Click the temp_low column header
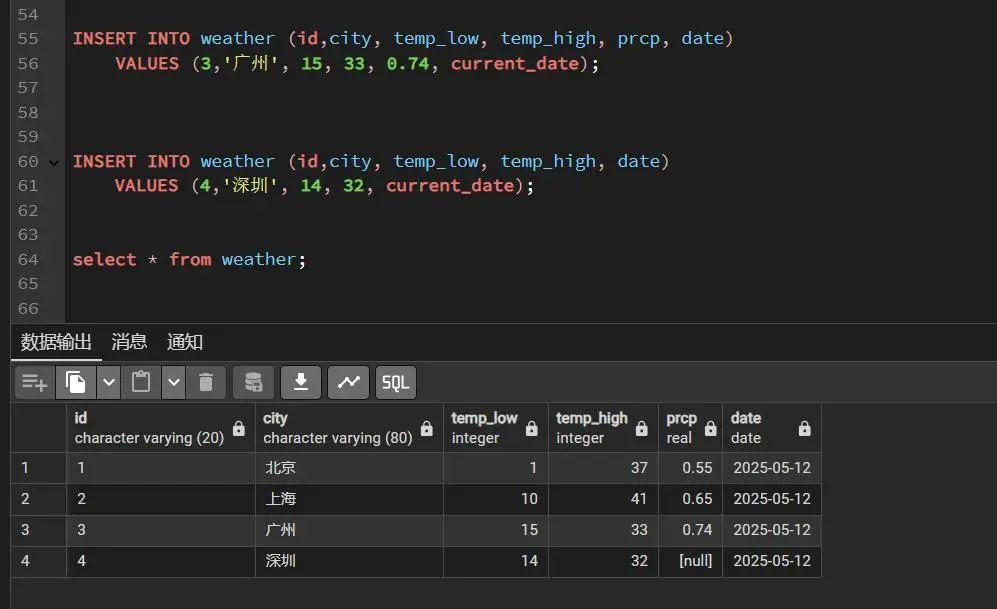 pyautogui.click(x=496, y=428)
